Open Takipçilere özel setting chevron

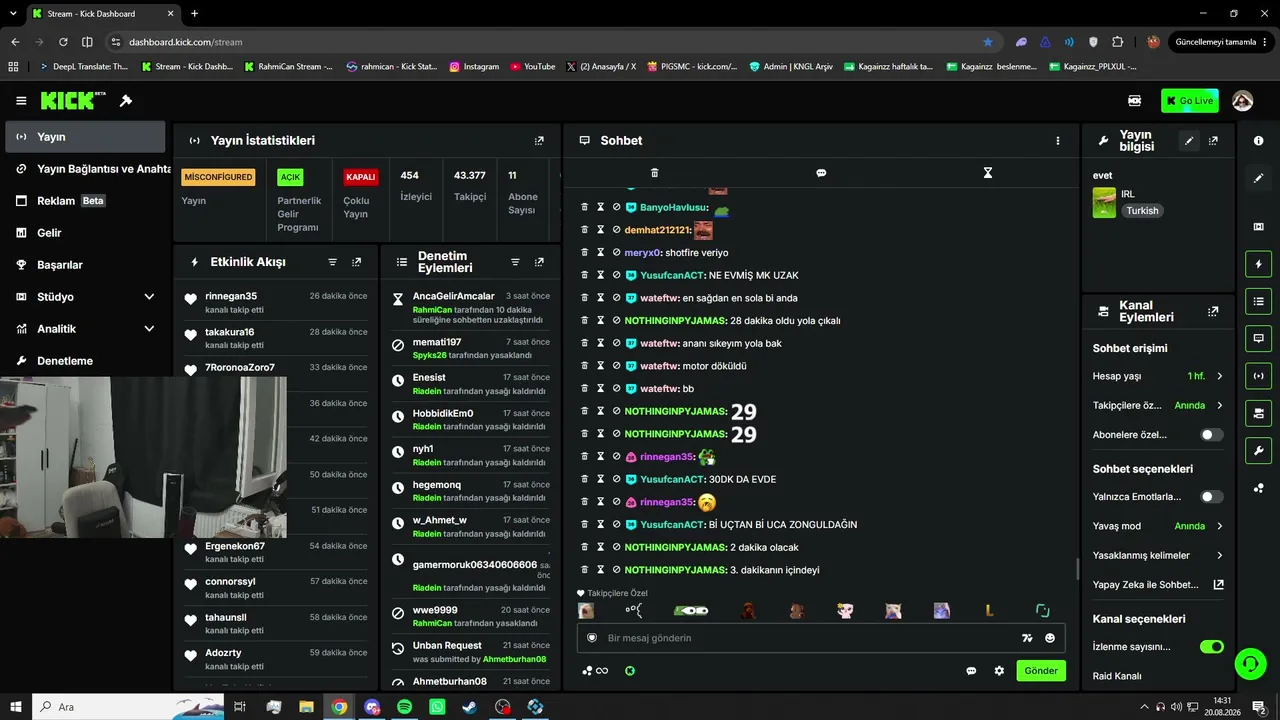tap(1219, 406)
